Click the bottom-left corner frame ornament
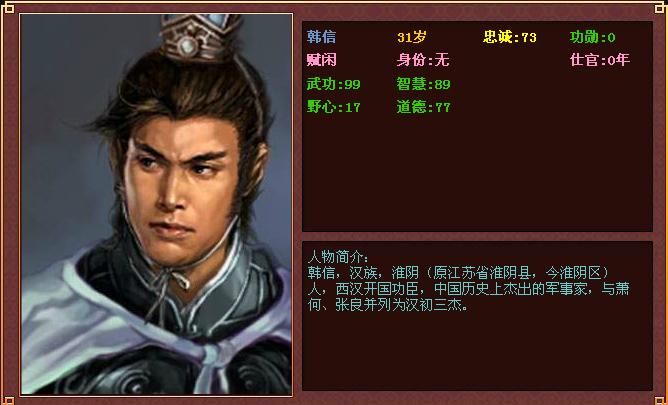The height and width of the screenshot is (405, 668). [8, 399]
